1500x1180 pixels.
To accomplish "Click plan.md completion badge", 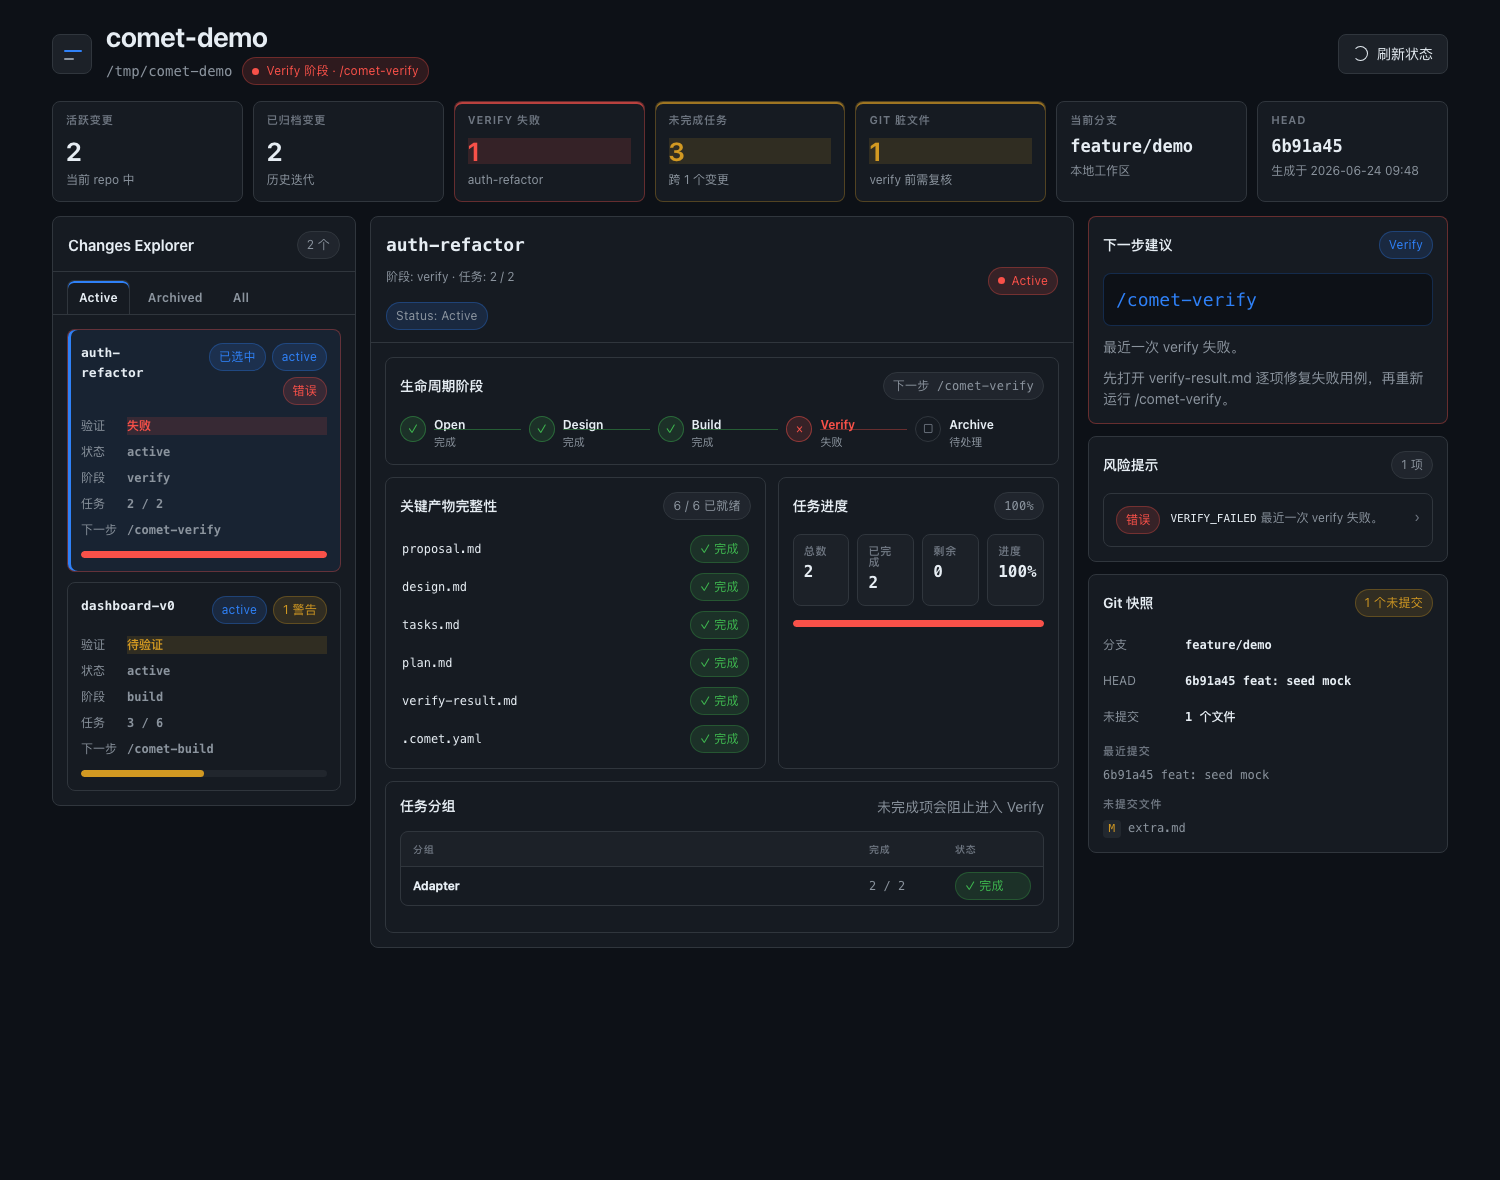I will click(x=719, y=663).
